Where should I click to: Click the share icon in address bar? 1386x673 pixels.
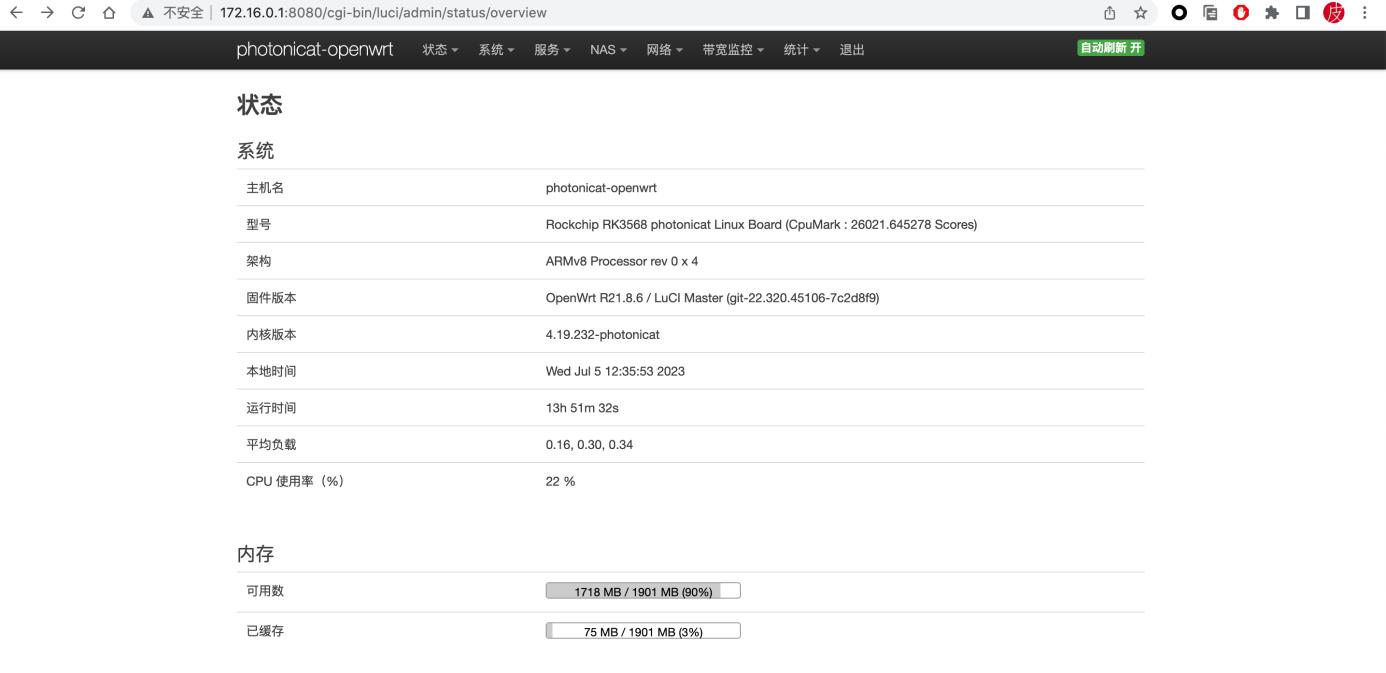point(1110,13)
